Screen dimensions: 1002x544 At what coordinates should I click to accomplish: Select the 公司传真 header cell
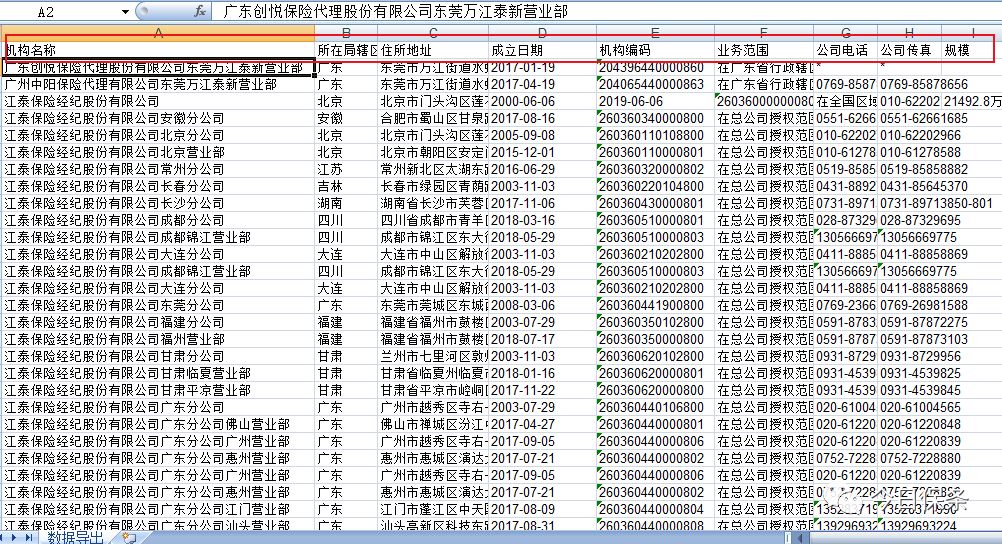[909, 51]
